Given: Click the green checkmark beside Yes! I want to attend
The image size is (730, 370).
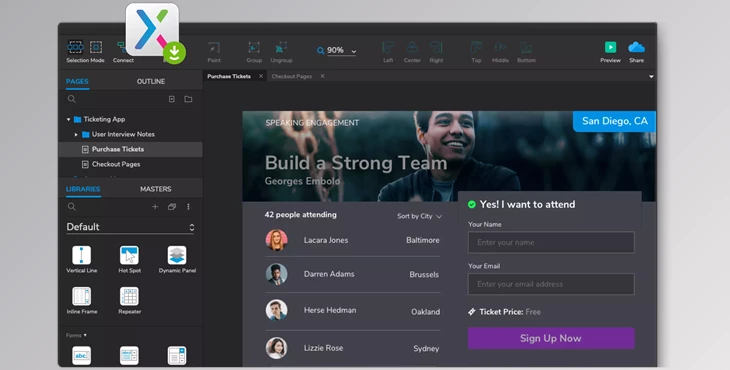Looking at the screenshot, I should click(472, 204).
